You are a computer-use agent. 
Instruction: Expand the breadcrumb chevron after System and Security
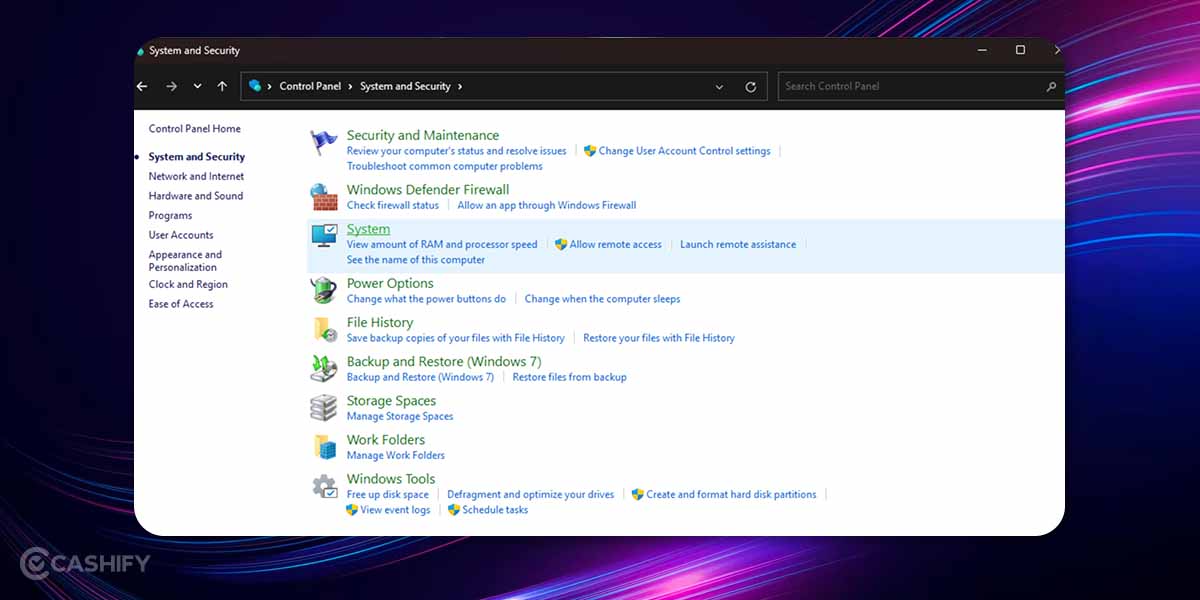coord(459,86)
